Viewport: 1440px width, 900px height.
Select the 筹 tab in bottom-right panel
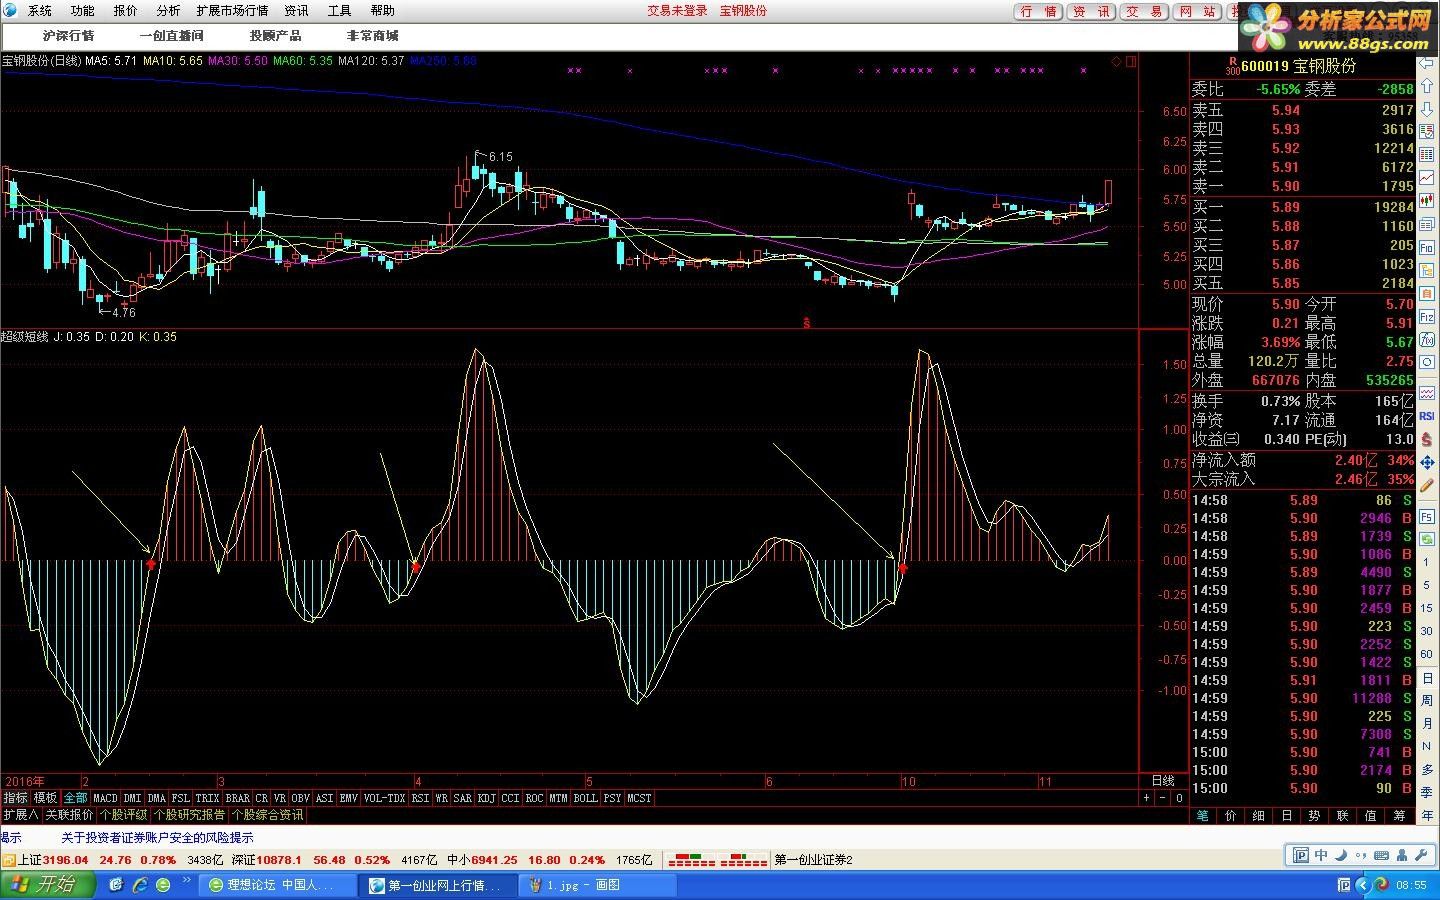coord(1399,816)
